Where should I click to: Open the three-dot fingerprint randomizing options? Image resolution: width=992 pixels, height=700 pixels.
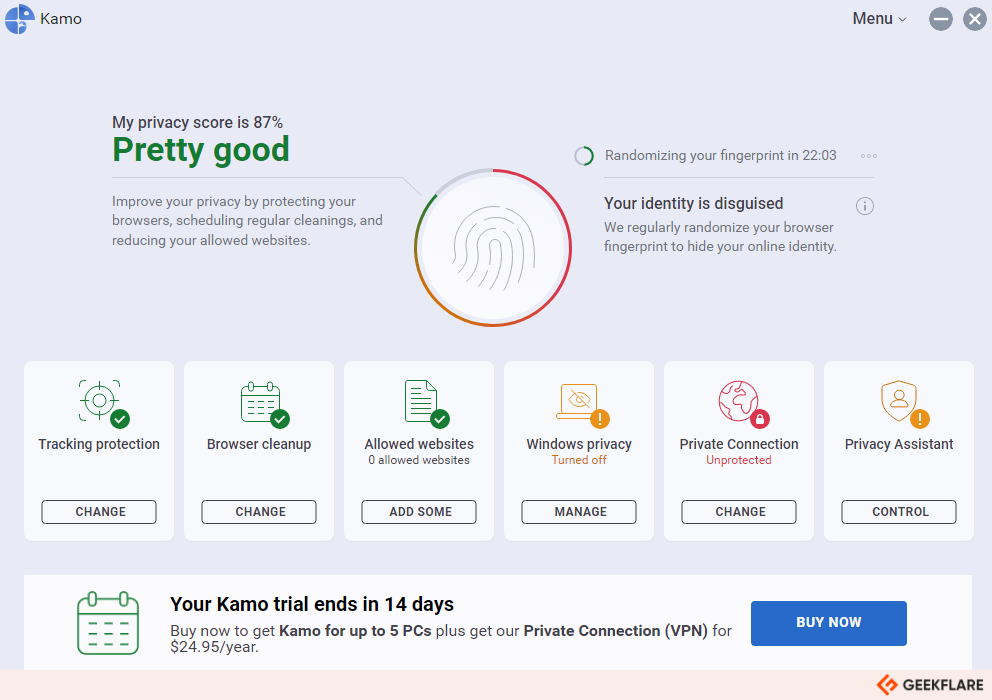(869, 156)
